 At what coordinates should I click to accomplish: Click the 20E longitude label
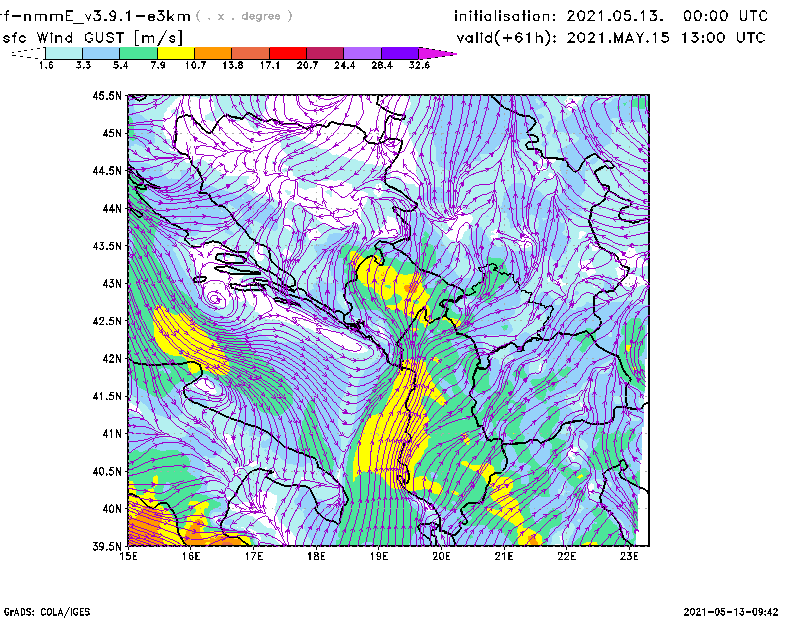pos(441,556)
